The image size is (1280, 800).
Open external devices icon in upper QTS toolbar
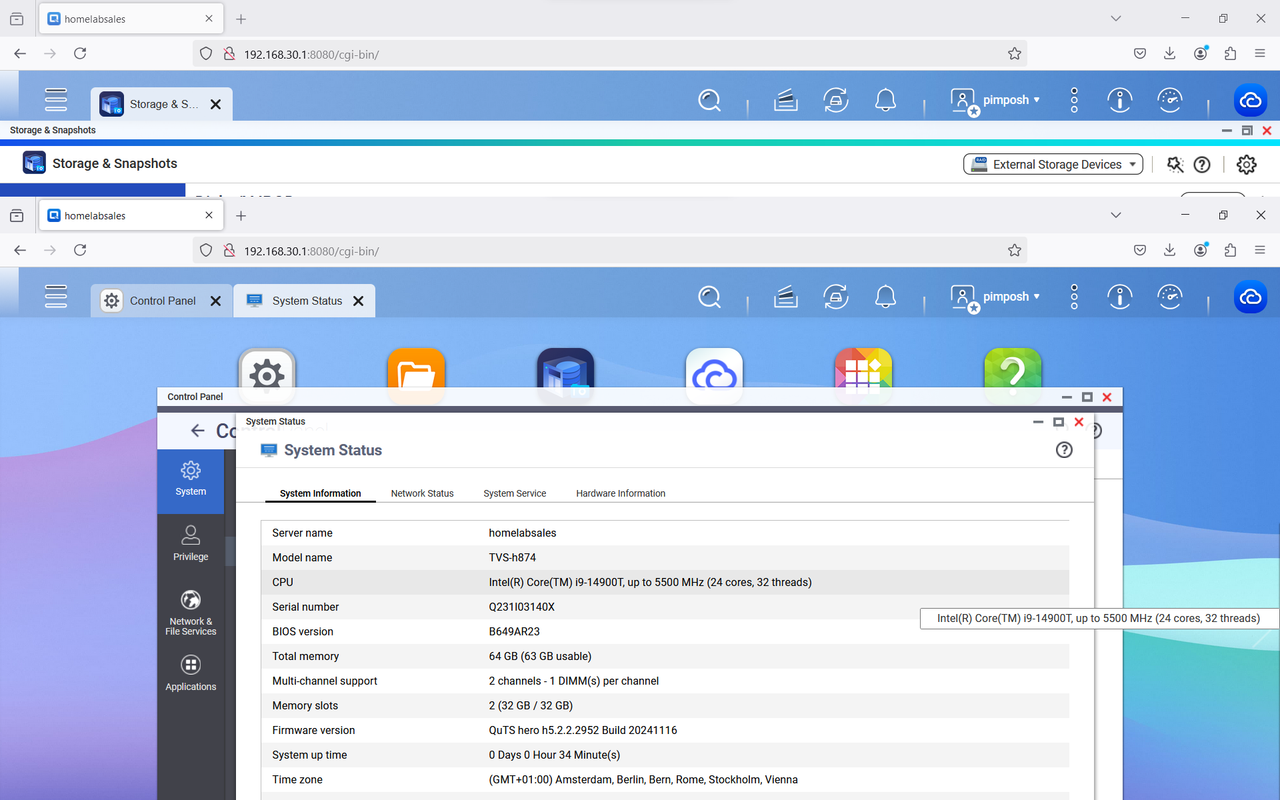836,100
